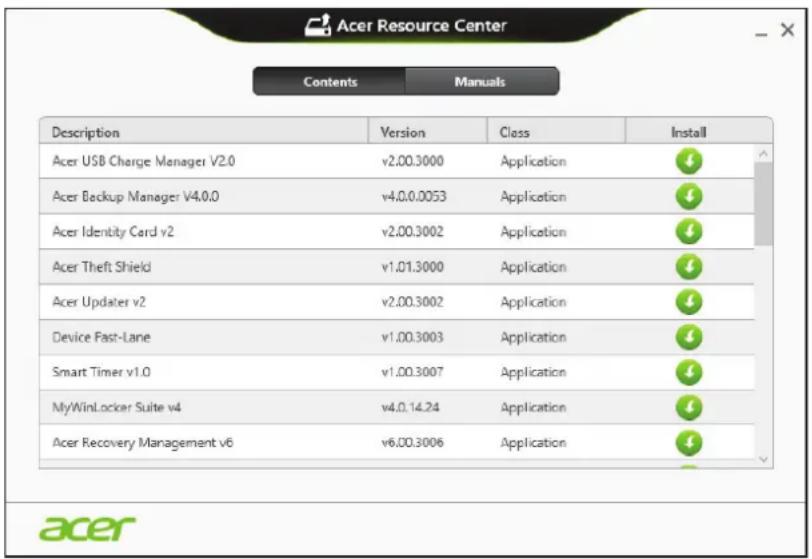Screen dimensions: 812x559
Task: Sort by Description column header
Action: coord(204,132)
